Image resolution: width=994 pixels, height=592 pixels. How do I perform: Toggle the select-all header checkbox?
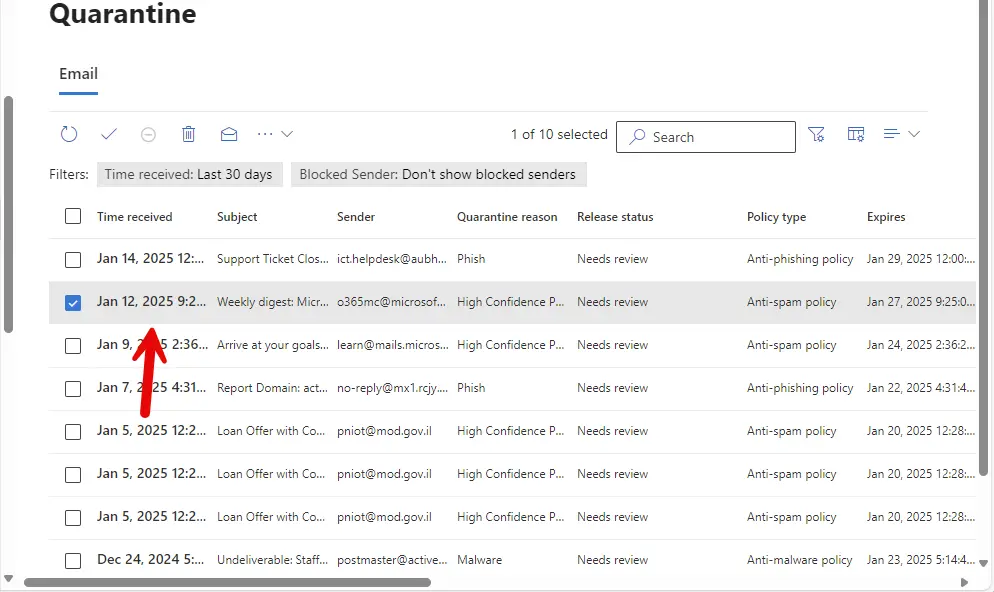tap(73, 216)
